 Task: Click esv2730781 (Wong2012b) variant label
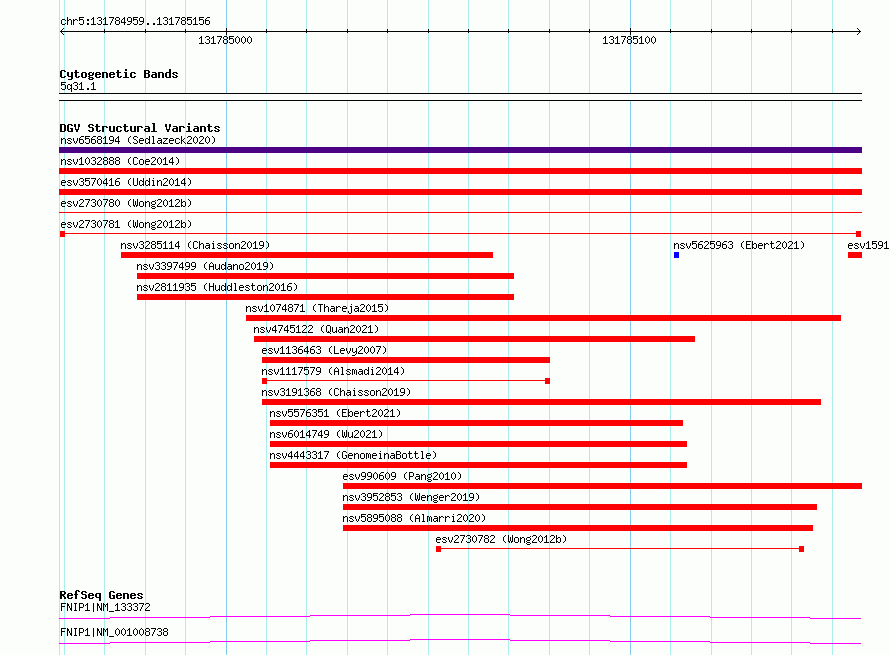tap(126, 224)
